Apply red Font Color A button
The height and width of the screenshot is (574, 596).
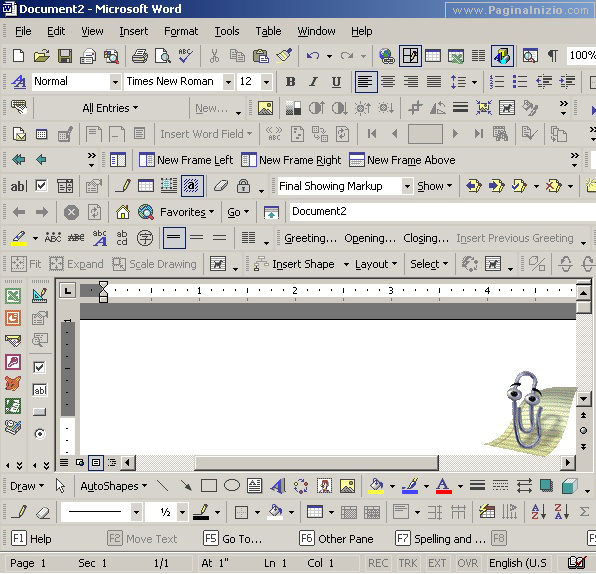(444, 486)
